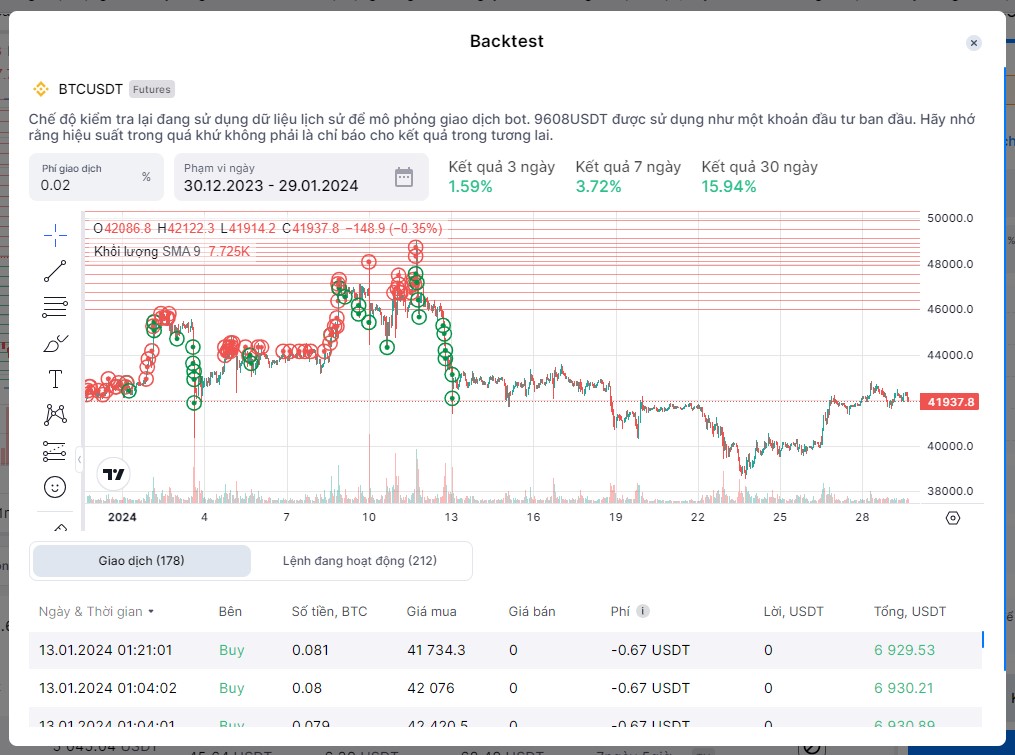Choose the text annotation tool

click(x=55, y=379)
